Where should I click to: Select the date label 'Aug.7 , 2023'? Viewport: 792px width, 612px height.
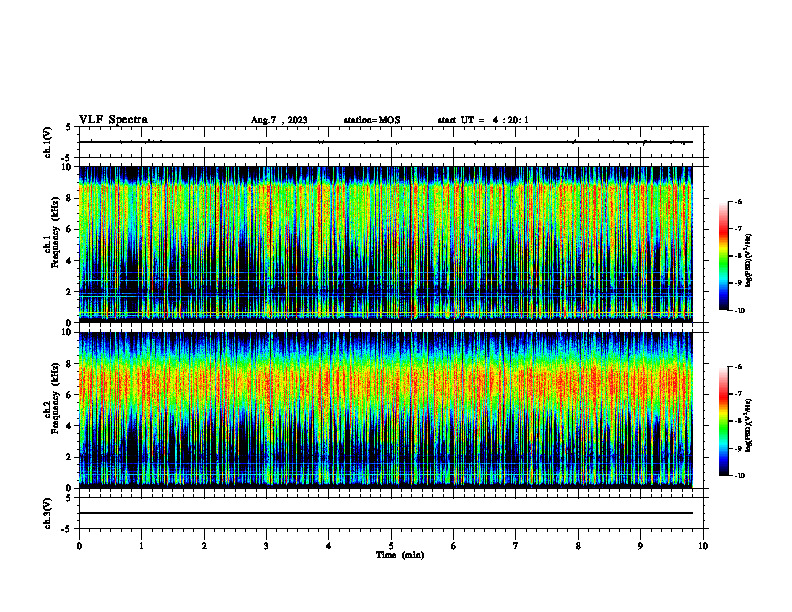(279, 120)
